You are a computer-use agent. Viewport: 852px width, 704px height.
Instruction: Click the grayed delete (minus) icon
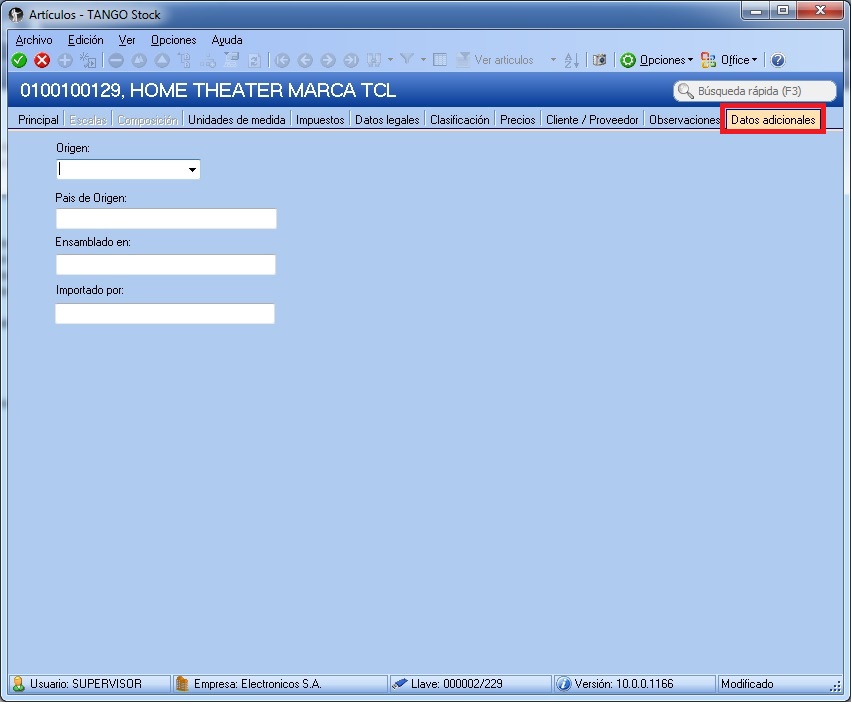pyautogui.click(x=116, y=60)
